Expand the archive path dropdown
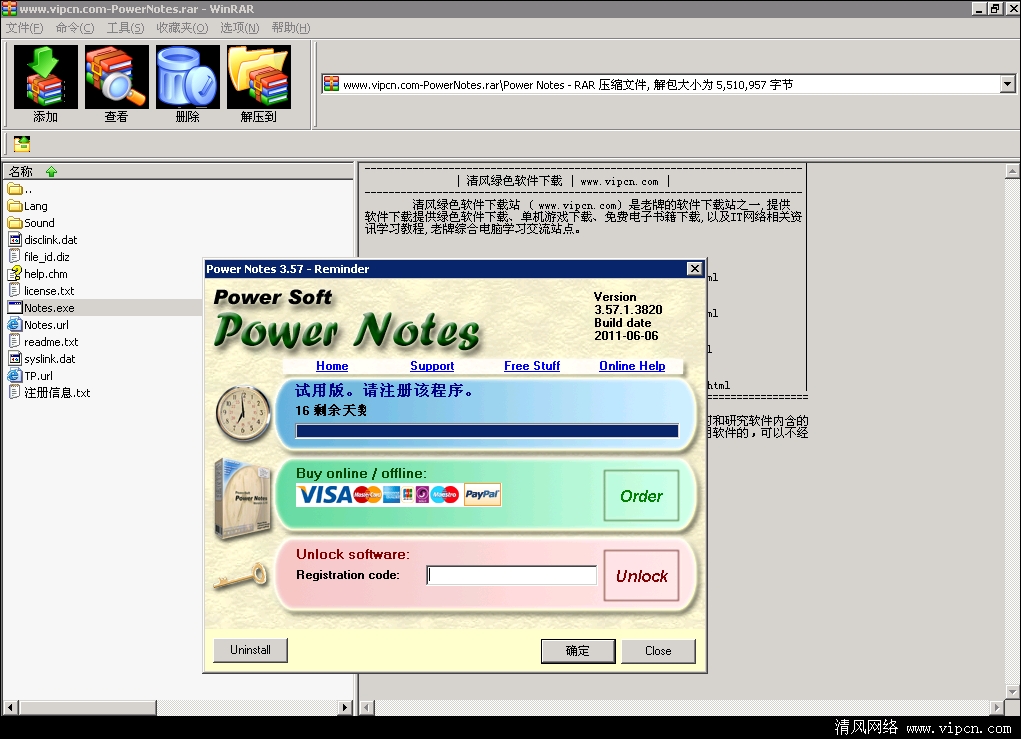The height and width of the screenshot is (739, 1021). tap(1007, 84)
